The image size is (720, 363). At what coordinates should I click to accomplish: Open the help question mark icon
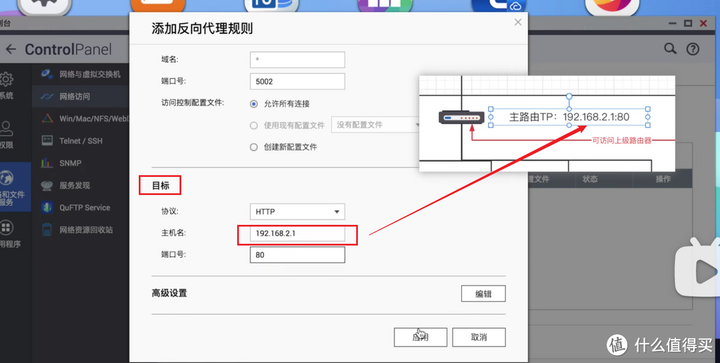(692, 49)
